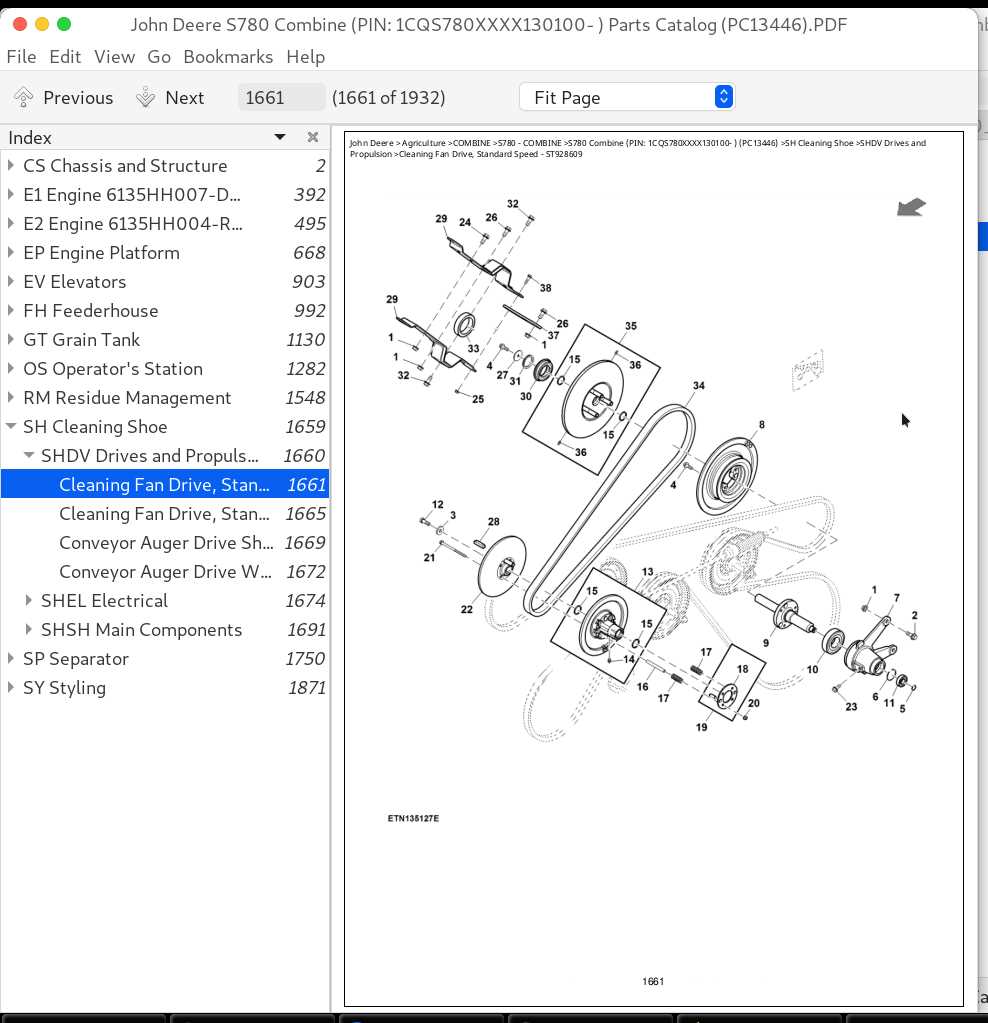Expand the E1 Engine 6135HH007 node

(x=10, y=194)
